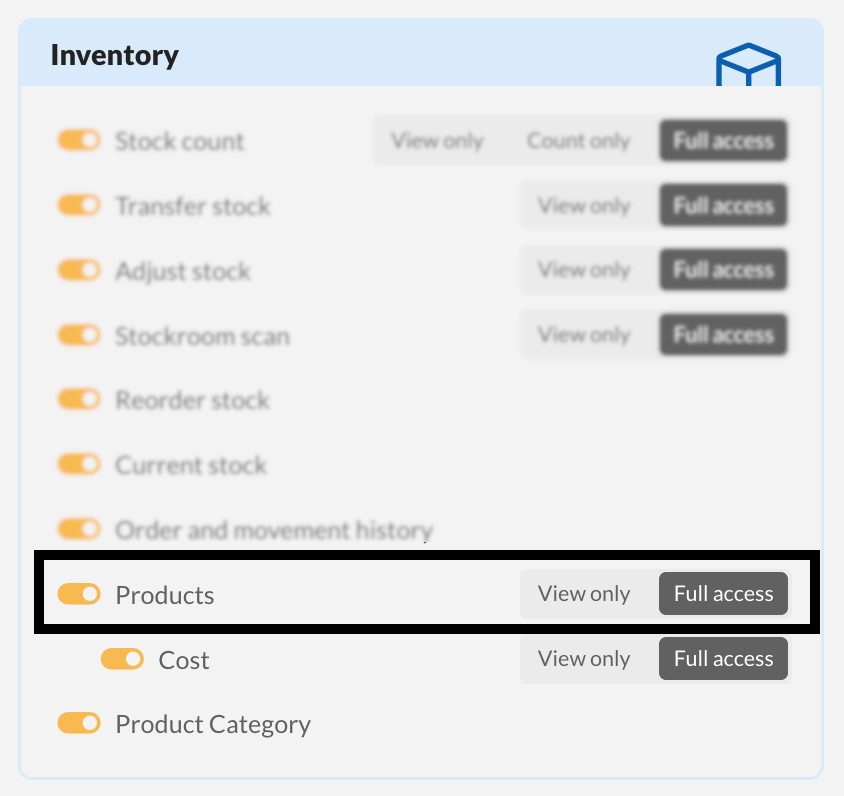Set Cost to View only
The width and height of the screenshot is (844, 796).
coord(584,659)
